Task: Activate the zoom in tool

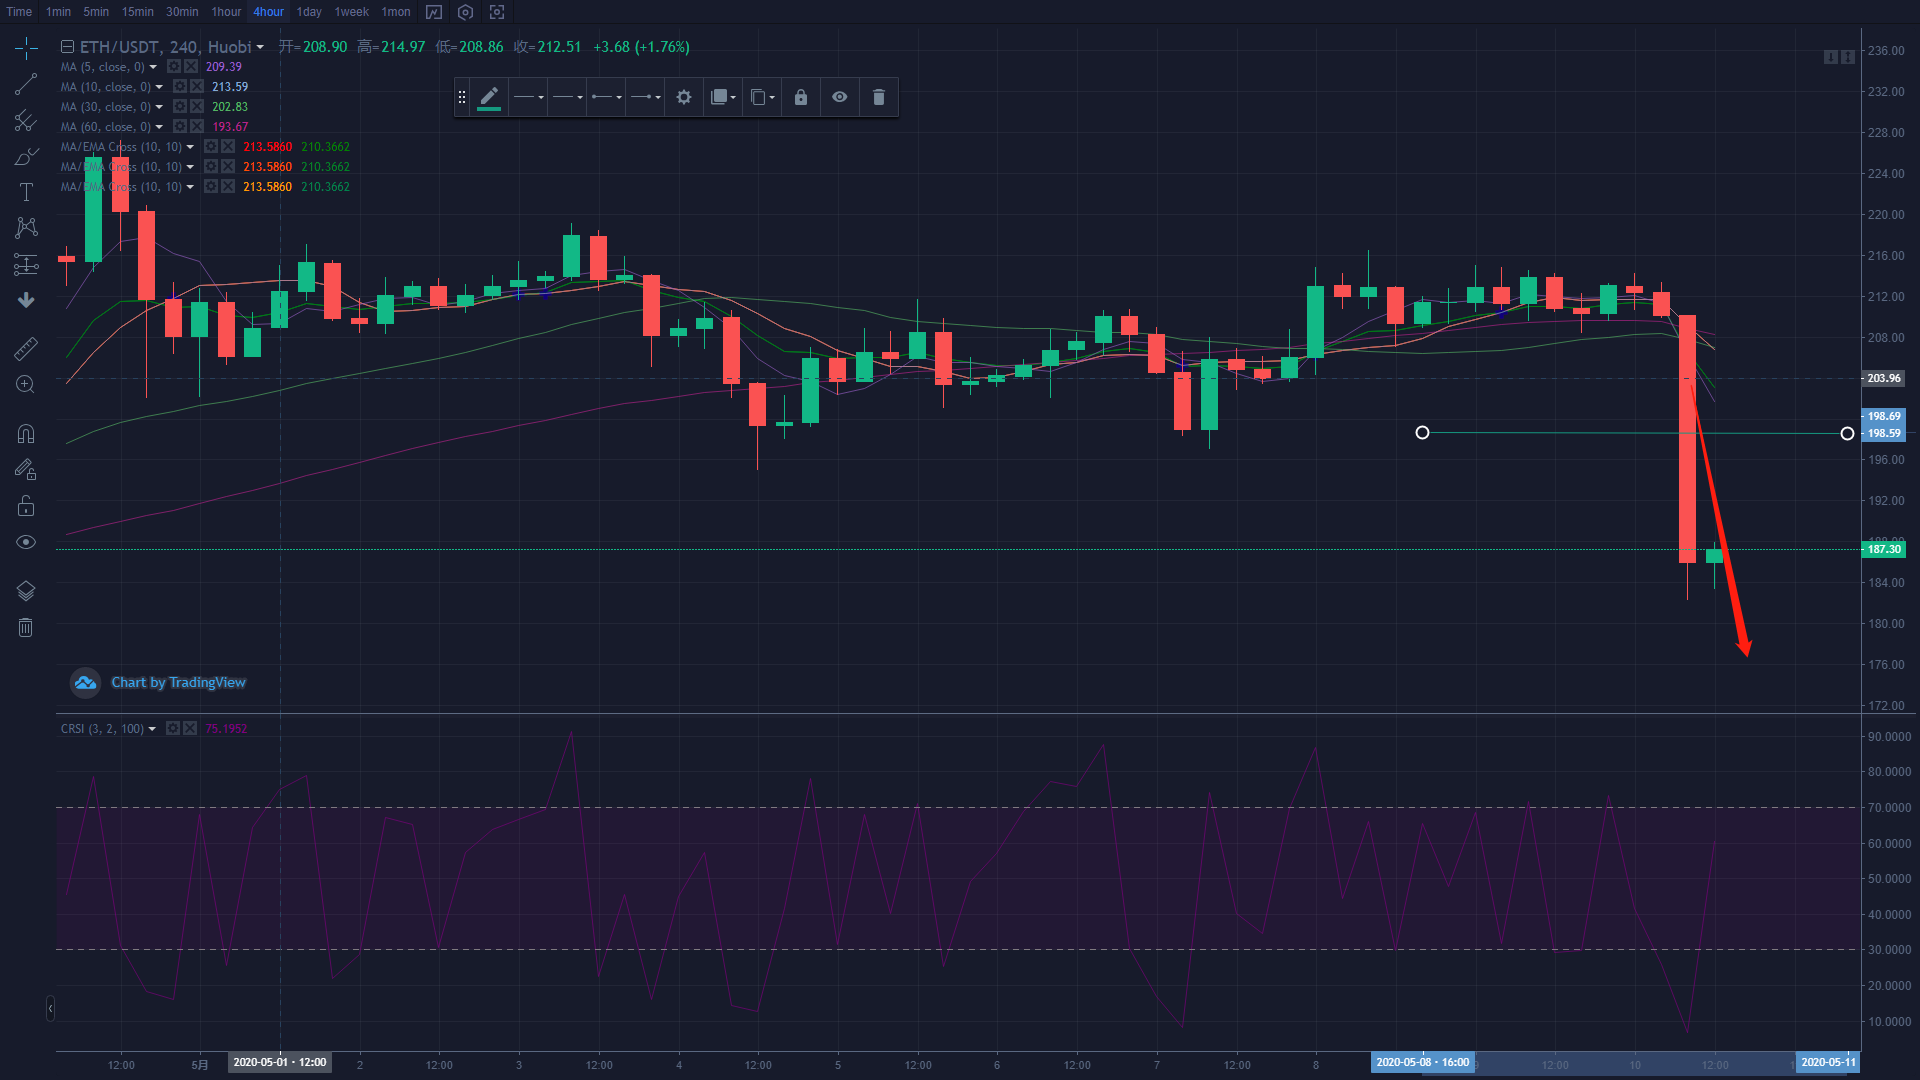Action: click(26, 384)
